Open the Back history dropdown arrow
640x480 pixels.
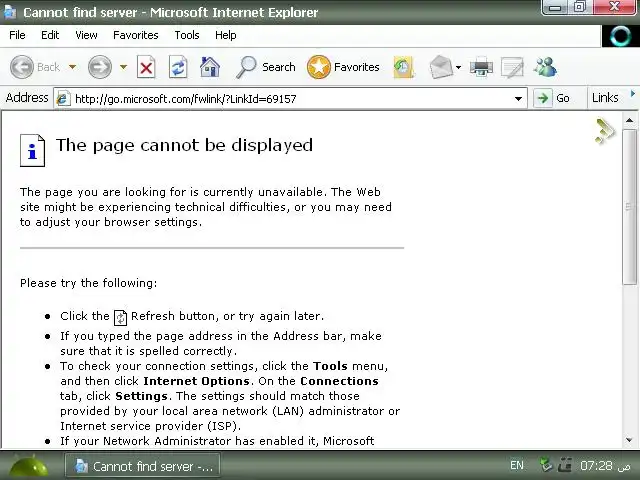point(72,67)
